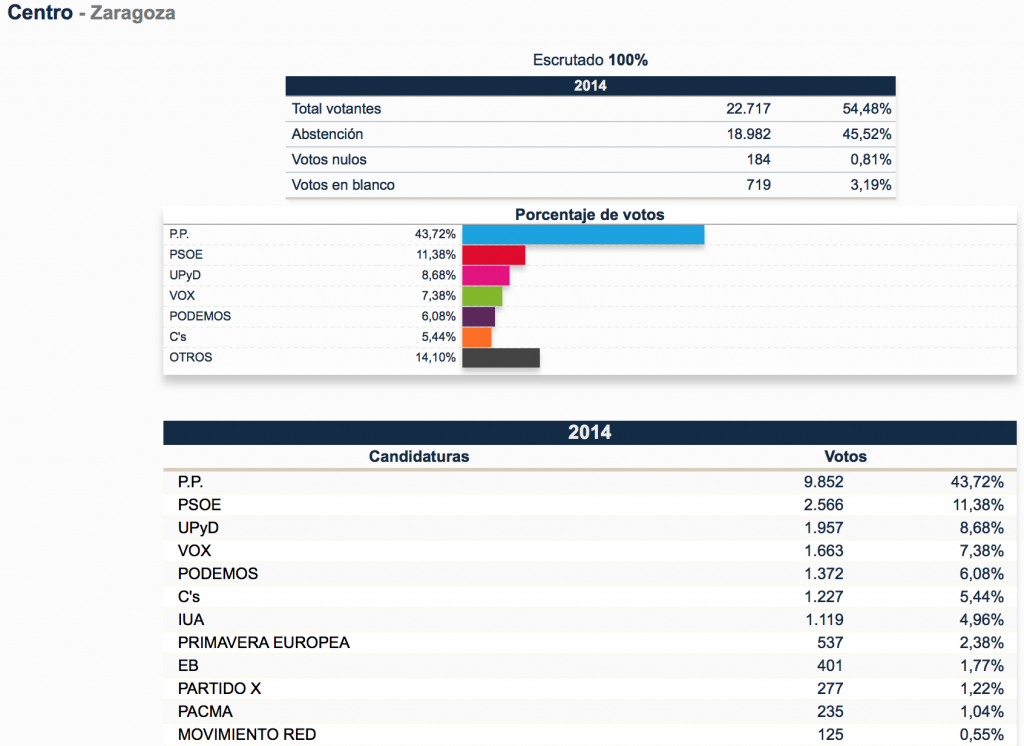Select the magenta UPyD chart bar

[486, 275]
